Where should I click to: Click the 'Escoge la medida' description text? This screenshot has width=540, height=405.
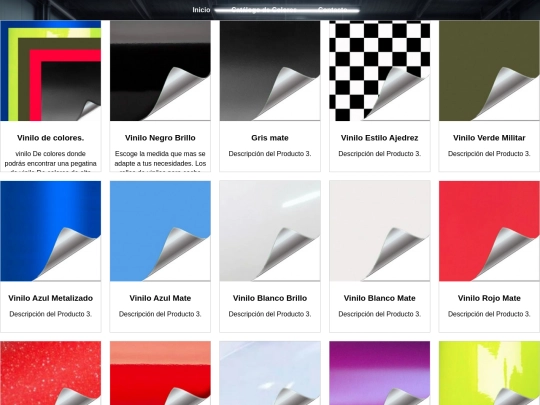(x=160, y=161)
